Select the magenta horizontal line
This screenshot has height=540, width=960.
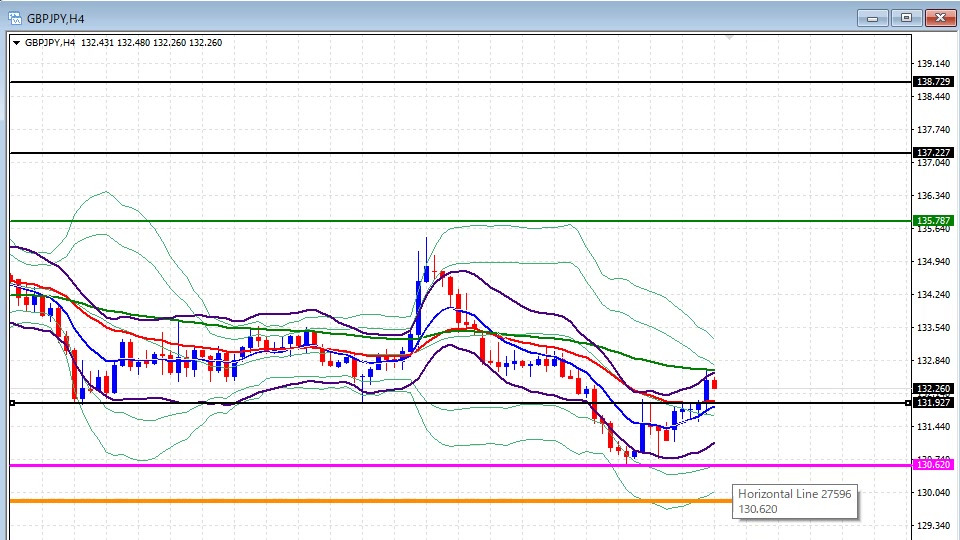pyautogui.click(x=460, y=465)
